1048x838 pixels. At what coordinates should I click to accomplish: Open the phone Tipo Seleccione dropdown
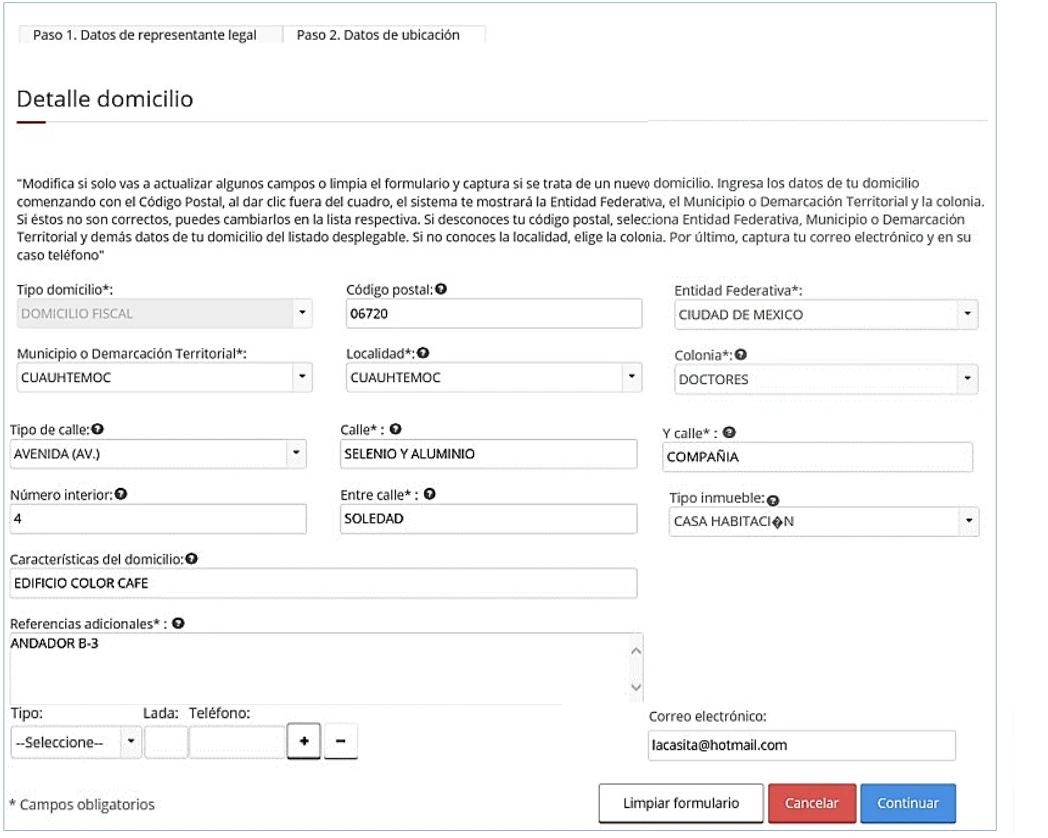(76, 742)
